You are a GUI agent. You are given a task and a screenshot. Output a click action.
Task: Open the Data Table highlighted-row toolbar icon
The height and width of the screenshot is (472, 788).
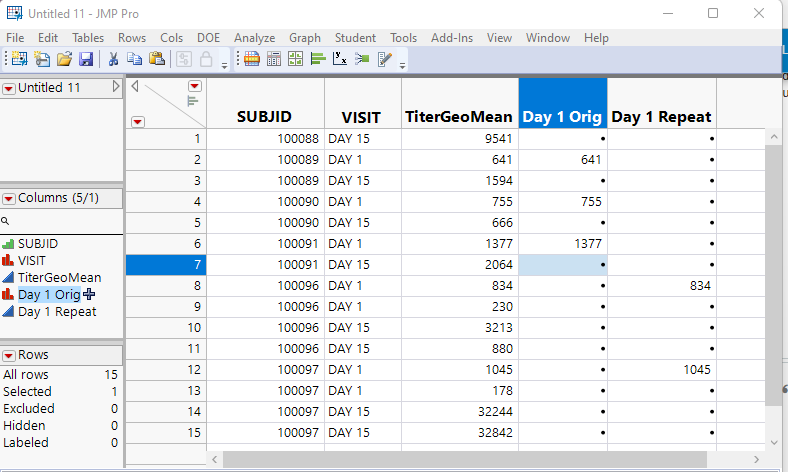[252, 59]
